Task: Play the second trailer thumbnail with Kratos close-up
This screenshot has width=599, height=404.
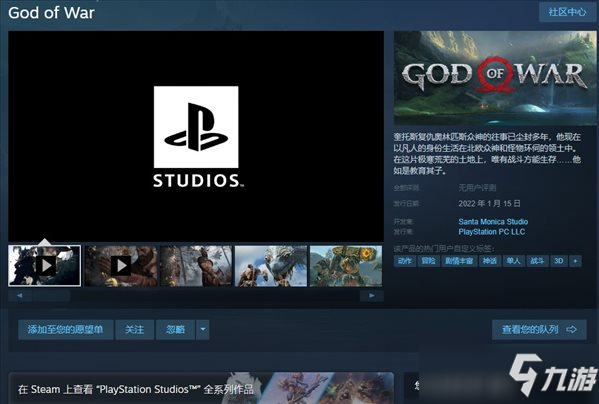Action: coord(121,266)
